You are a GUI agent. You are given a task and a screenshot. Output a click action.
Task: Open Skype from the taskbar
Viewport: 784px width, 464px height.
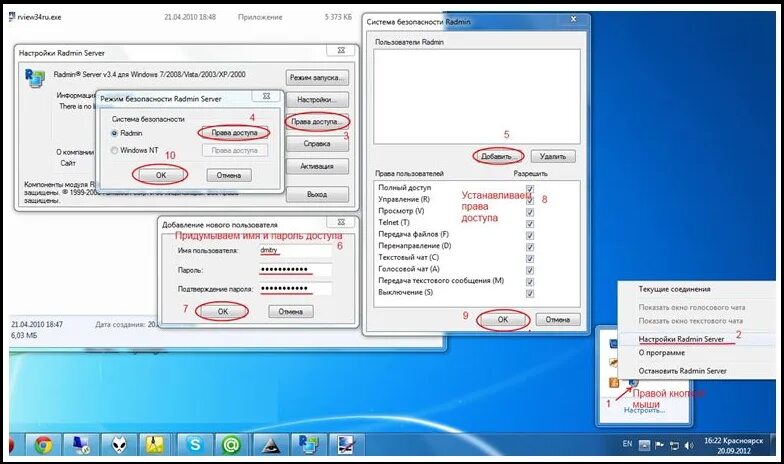coord(194,444)
